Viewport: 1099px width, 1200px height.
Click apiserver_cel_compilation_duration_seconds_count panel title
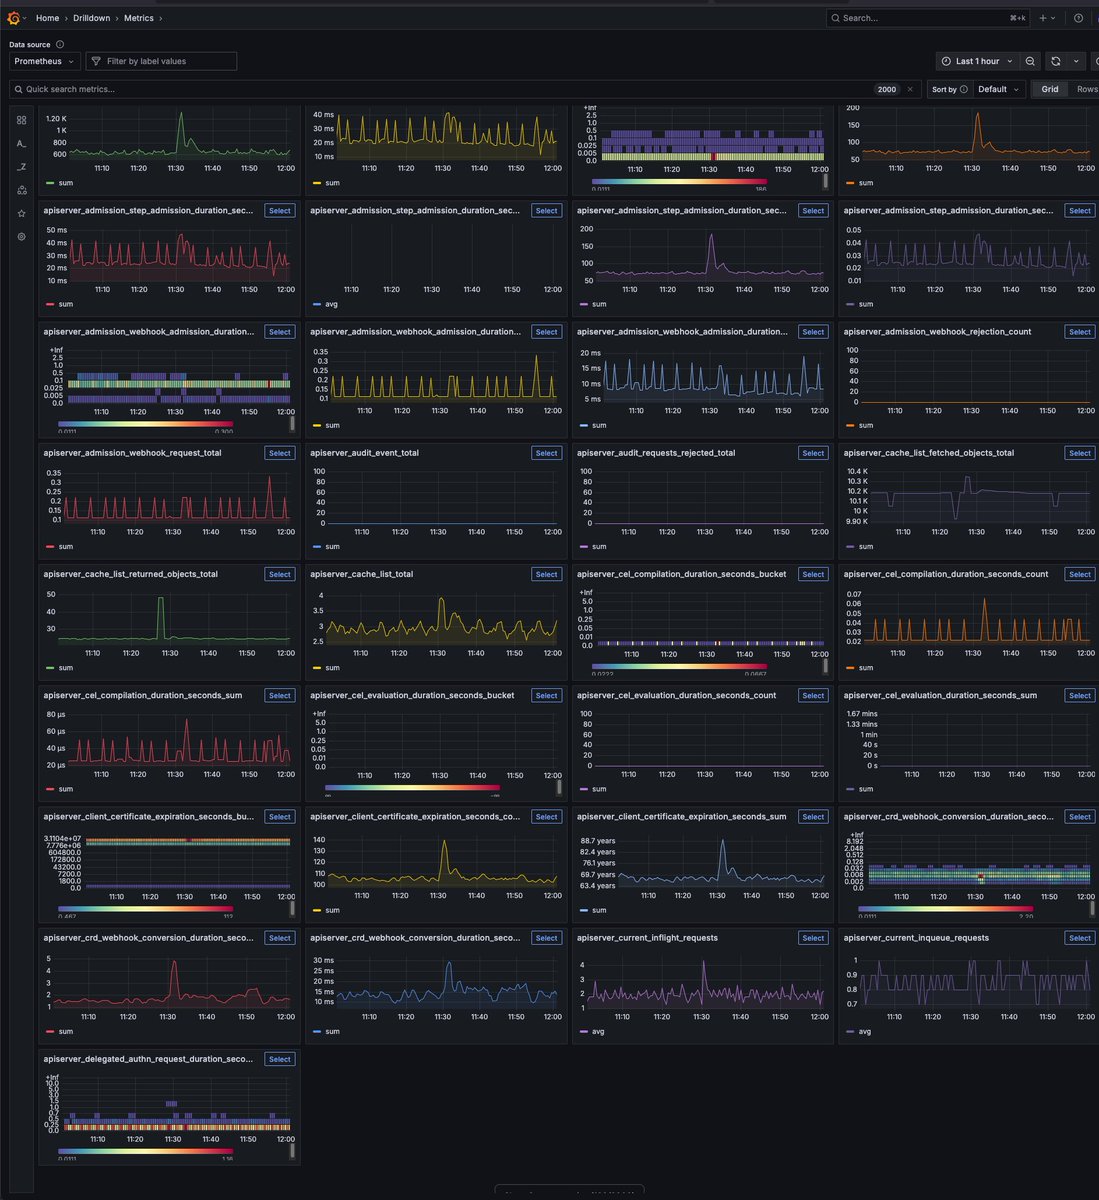[946, 574]
